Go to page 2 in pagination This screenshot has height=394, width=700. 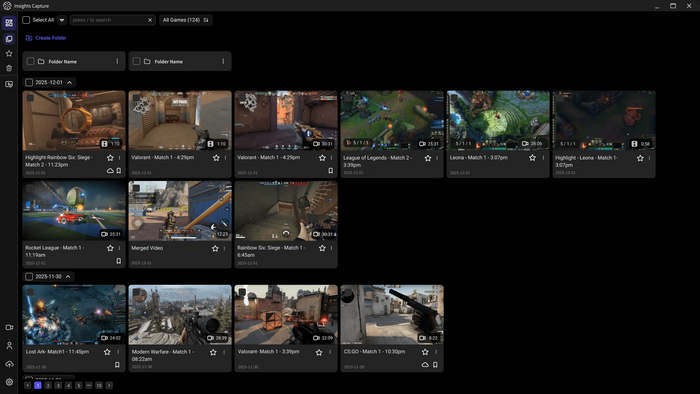(x=48, y=385)
